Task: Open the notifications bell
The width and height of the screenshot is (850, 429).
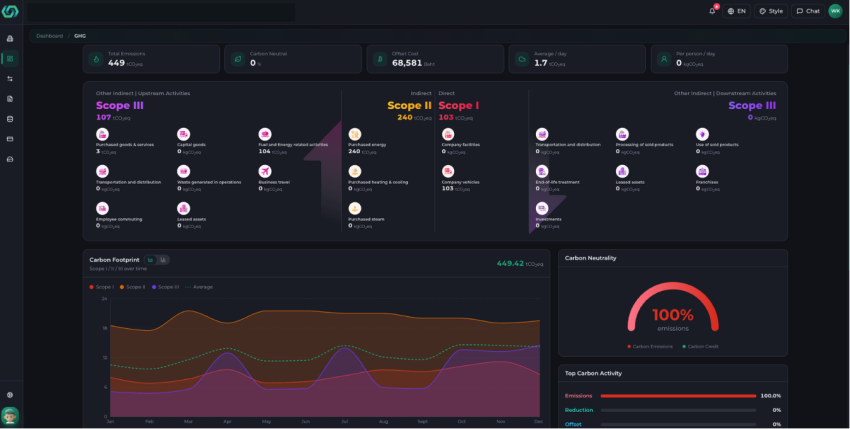Action: [712, 11]
